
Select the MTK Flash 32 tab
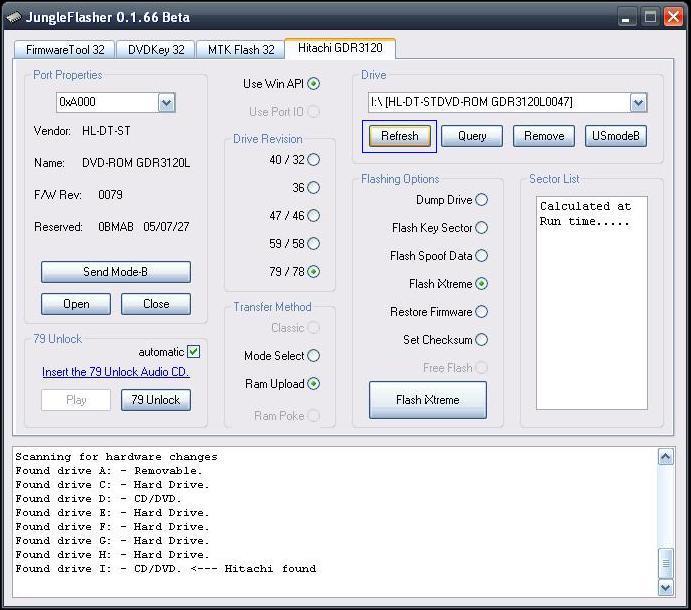240,49
